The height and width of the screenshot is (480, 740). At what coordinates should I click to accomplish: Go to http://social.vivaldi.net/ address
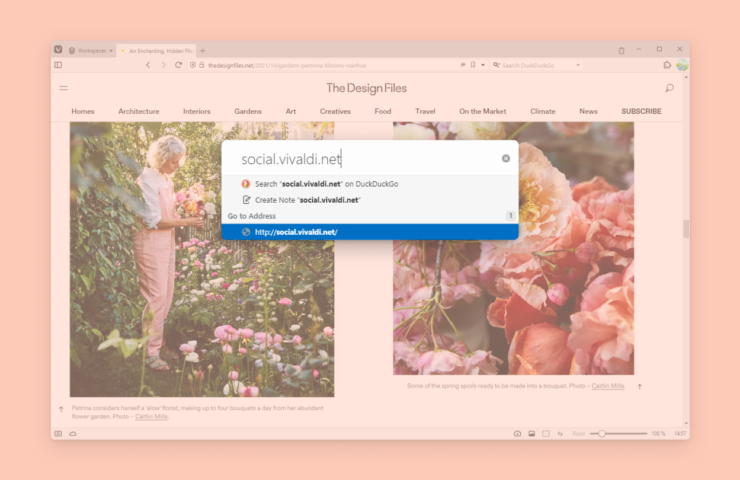[370, 232]
